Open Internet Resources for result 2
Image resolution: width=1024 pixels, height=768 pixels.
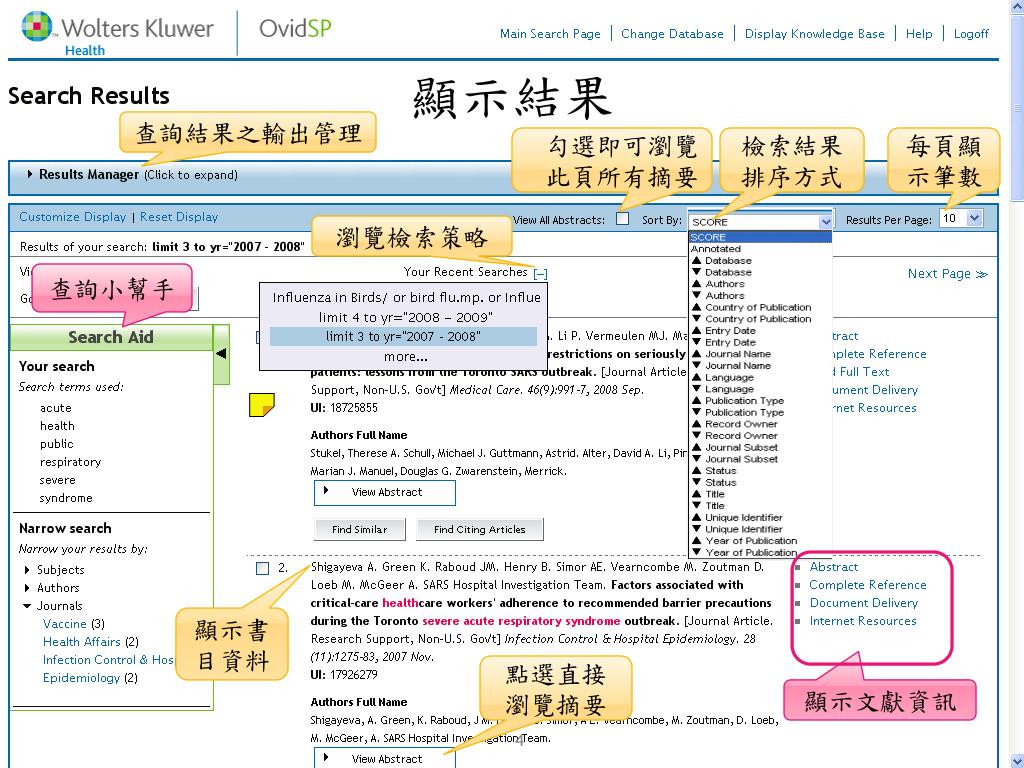pyautogui.click(x=863, y=621)
